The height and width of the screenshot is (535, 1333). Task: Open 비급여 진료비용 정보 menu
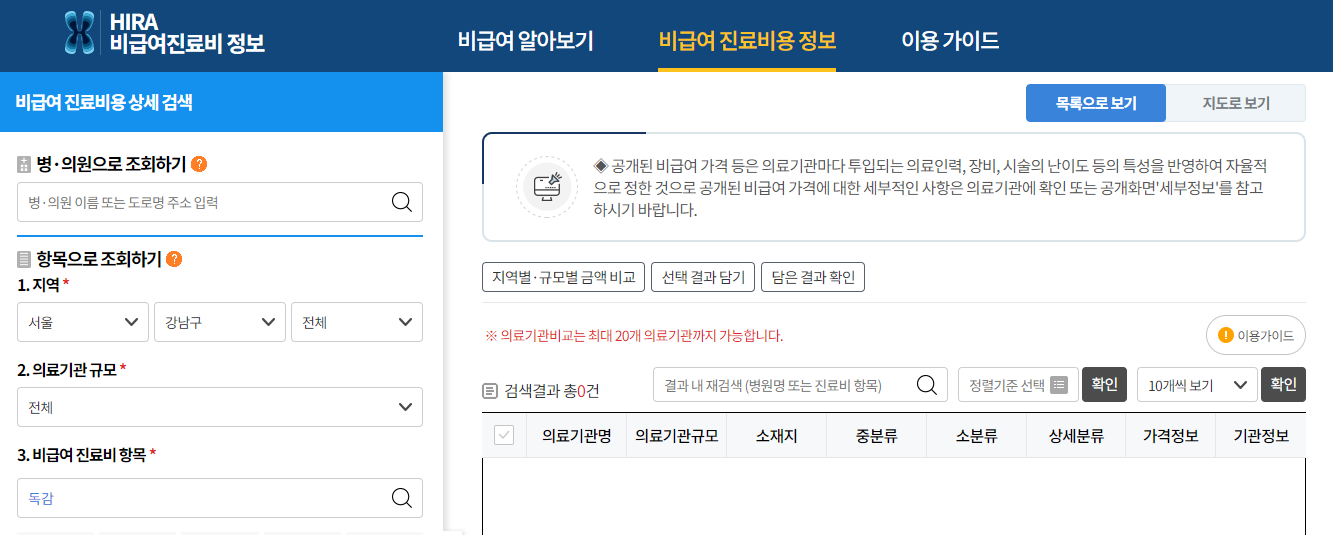(747, 41)
